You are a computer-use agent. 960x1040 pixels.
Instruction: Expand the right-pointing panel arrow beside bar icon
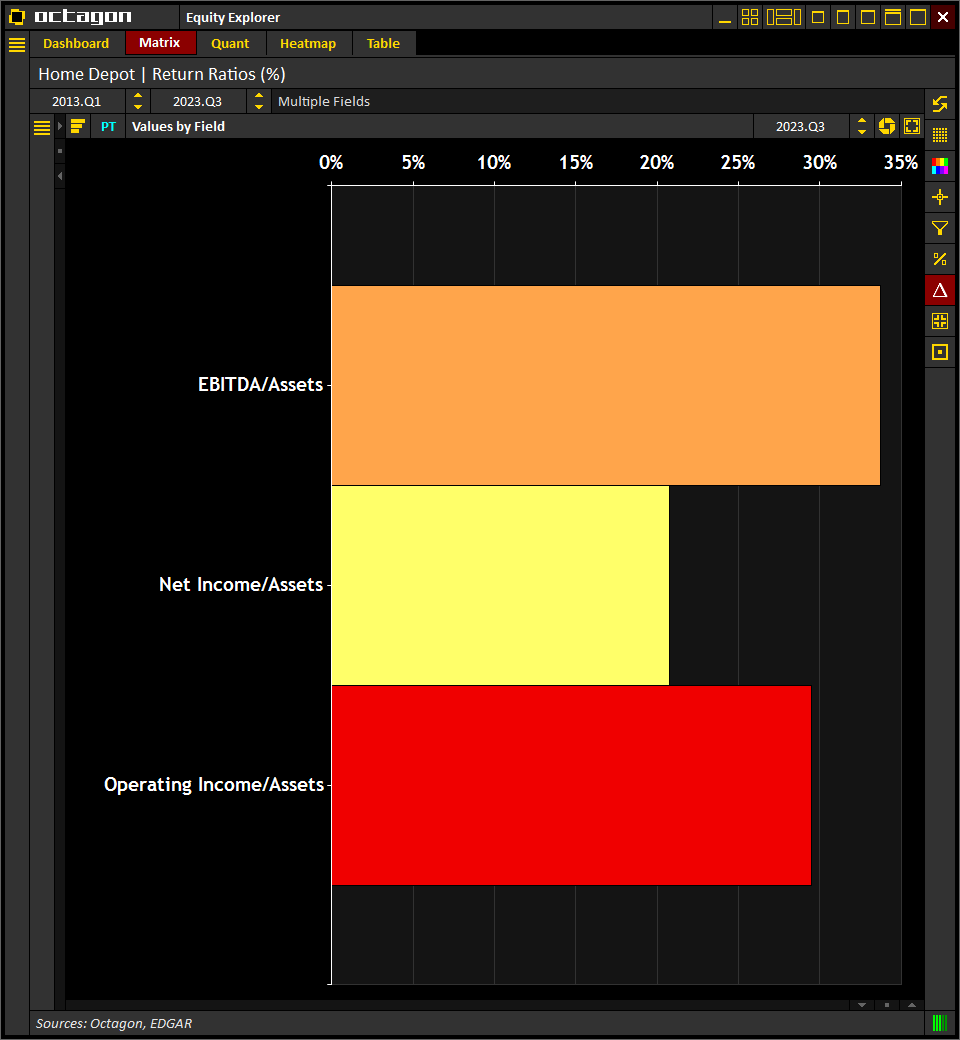tap(60, 126)
